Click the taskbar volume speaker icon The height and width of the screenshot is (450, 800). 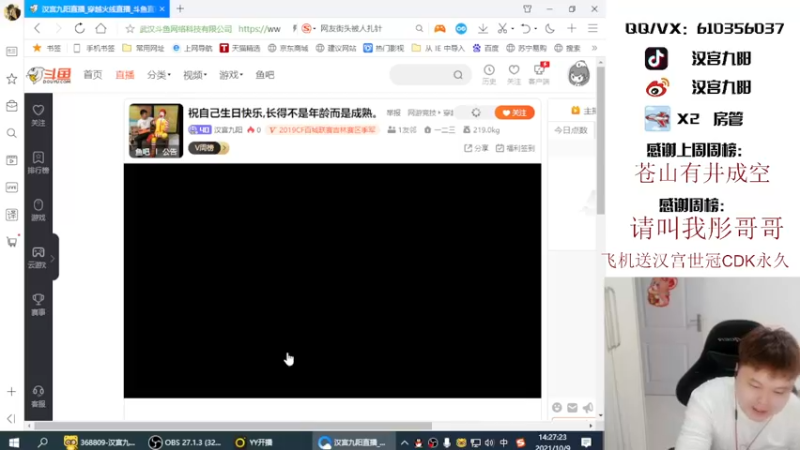tap(489, 442)
